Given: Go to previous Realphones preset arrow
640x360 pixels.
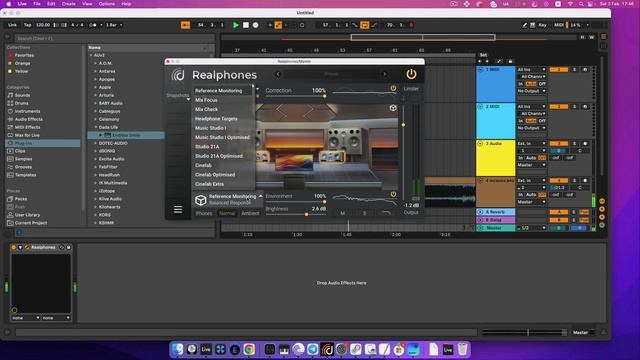Looking at the screenshot, I should [x=278, y=74].
